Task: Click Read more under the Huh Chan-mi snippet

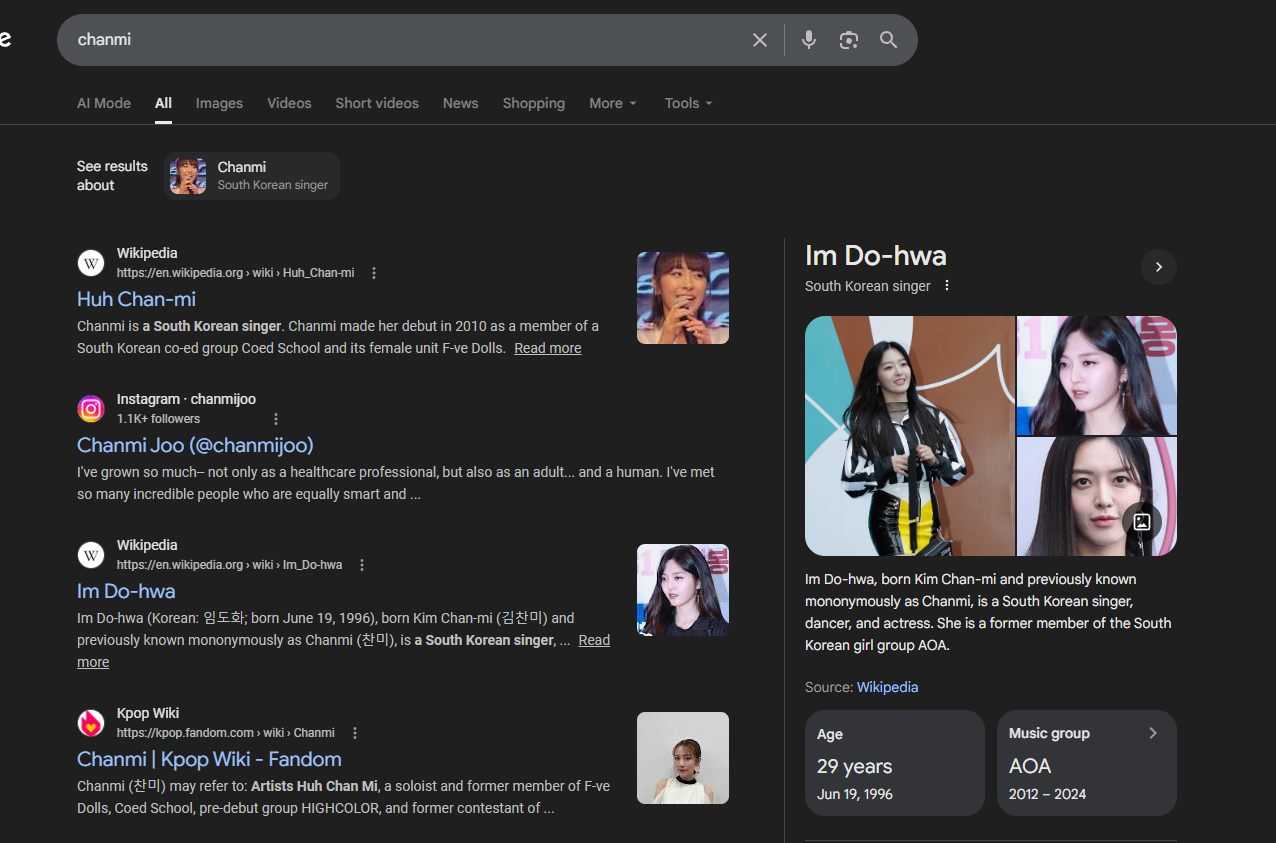Action: coord(547,348)
